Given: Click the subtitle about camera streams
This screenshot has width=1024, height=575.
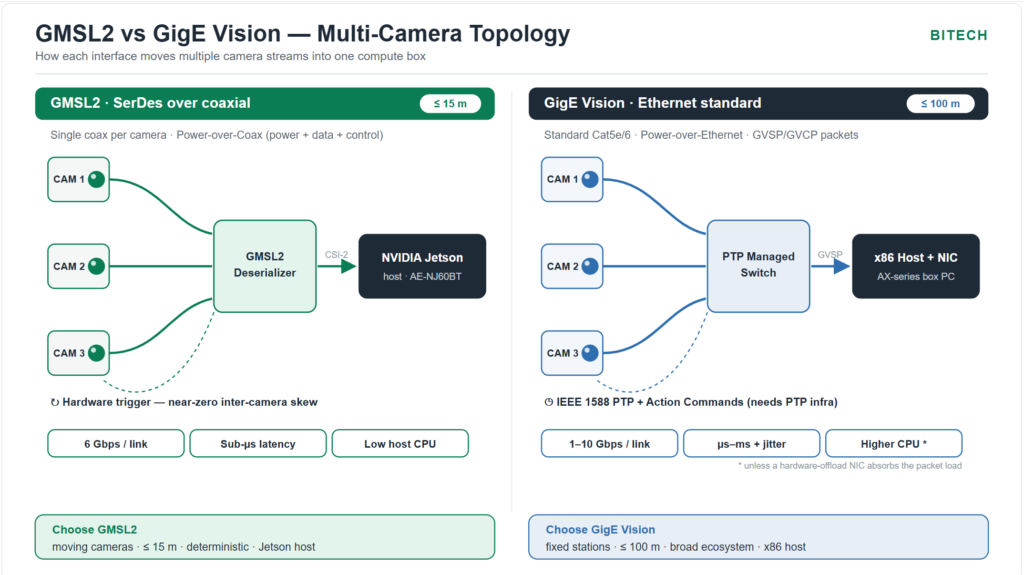Looking at the screenshot, I should (231, 56).
